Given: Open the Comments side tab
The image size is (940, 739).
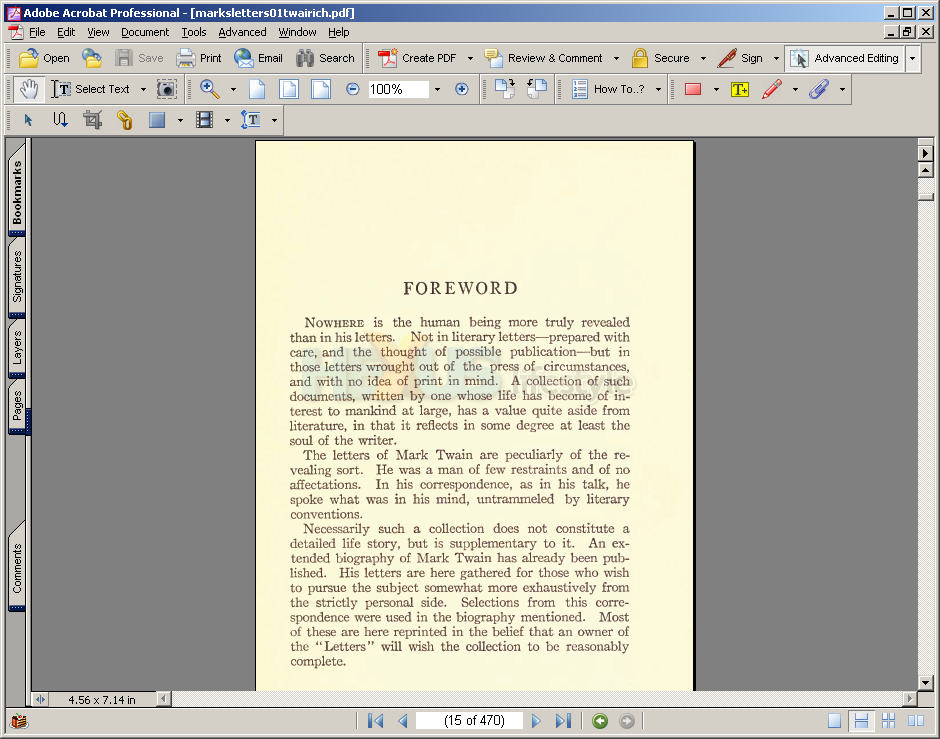Looking at the screenshot, I should tap(17, 568).
